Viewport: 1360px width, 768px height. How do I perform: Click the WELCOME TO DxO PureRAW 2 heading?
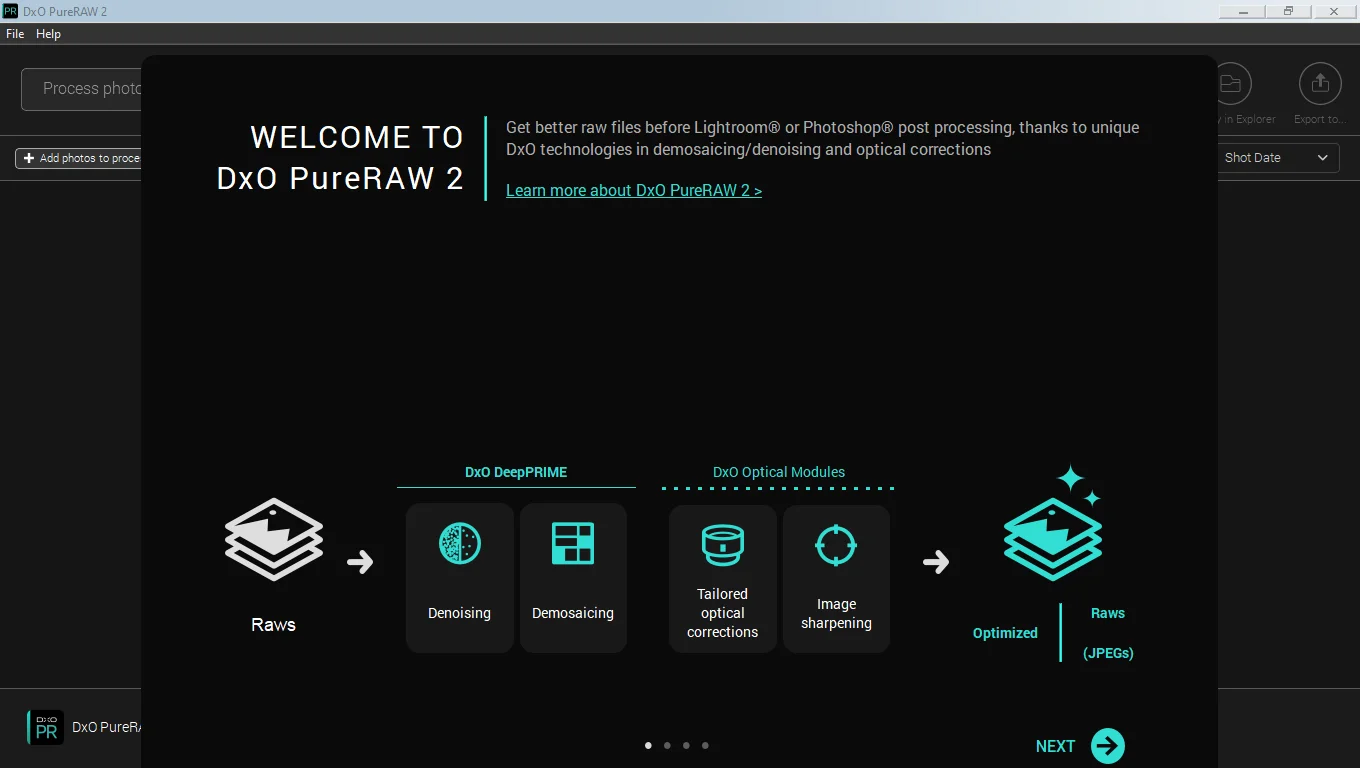[340, 158]
